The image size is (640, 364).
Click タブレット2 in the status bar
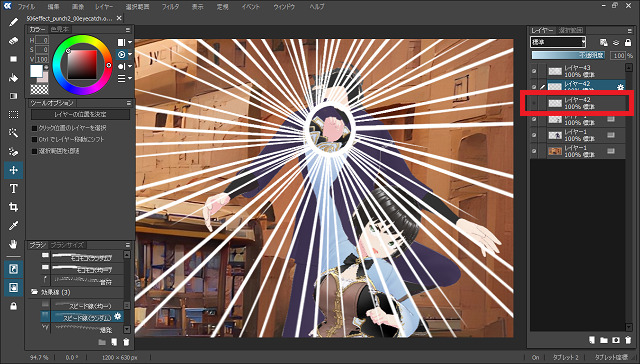click(x=565, y=357)
